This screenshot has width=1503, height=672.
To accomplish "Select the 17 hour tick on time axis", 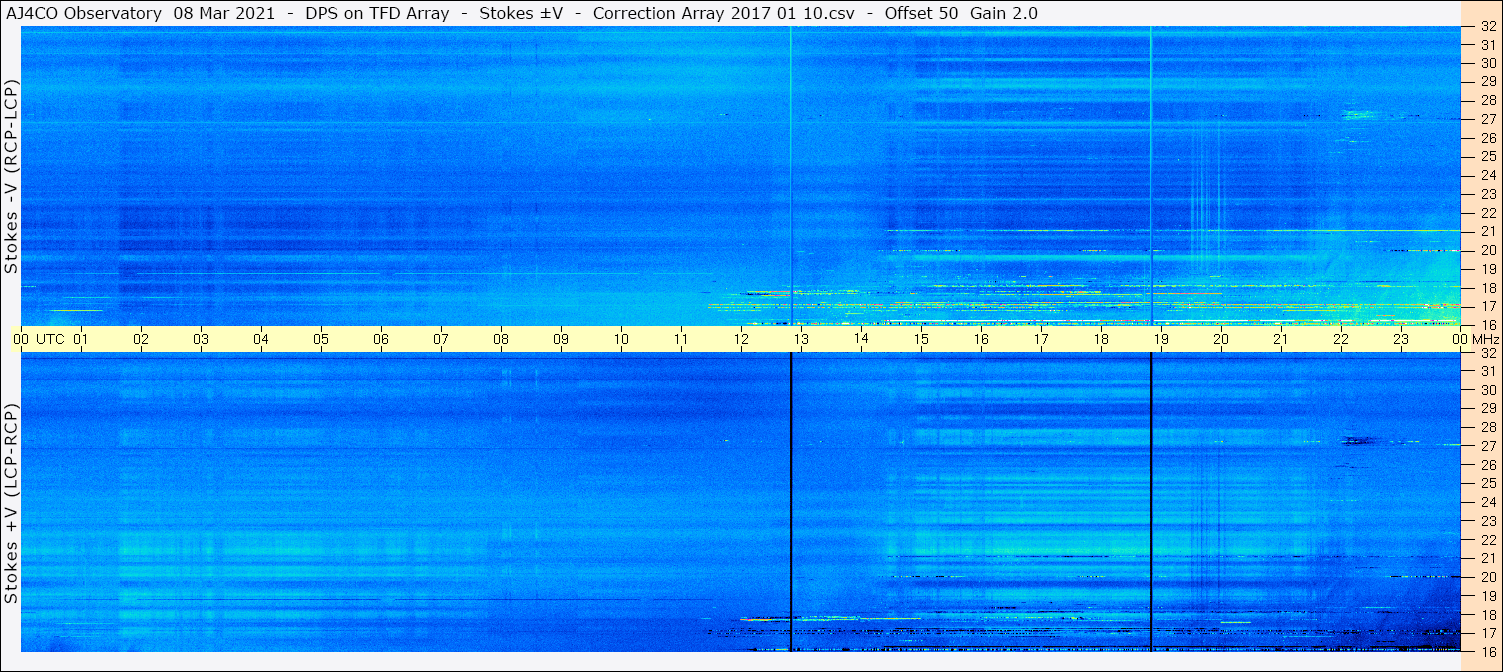I will click(x=1041, y=339).
